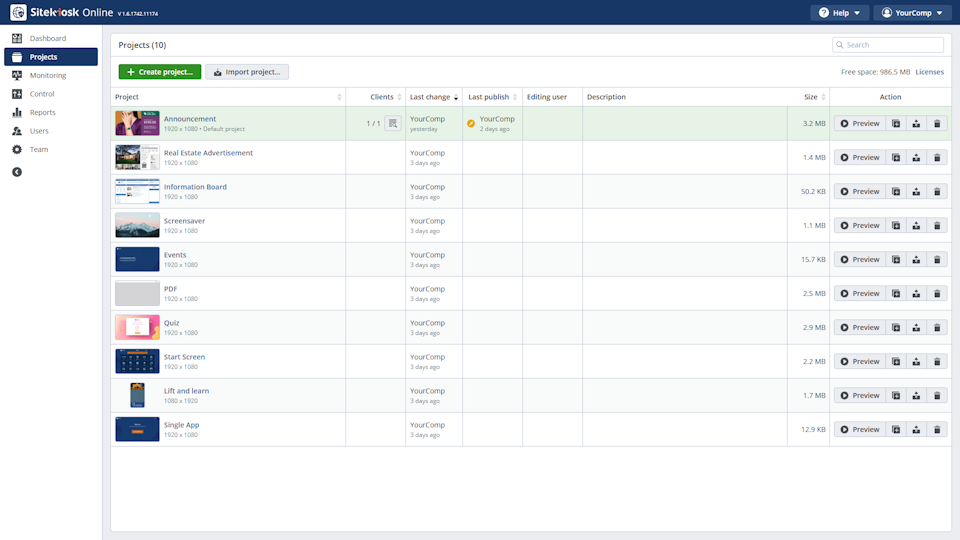The width and height of the screenshot is (960, 540).
Task: Delete the Quiz project via trash icon
Action: pyautogui.click(x=937, y=328)
